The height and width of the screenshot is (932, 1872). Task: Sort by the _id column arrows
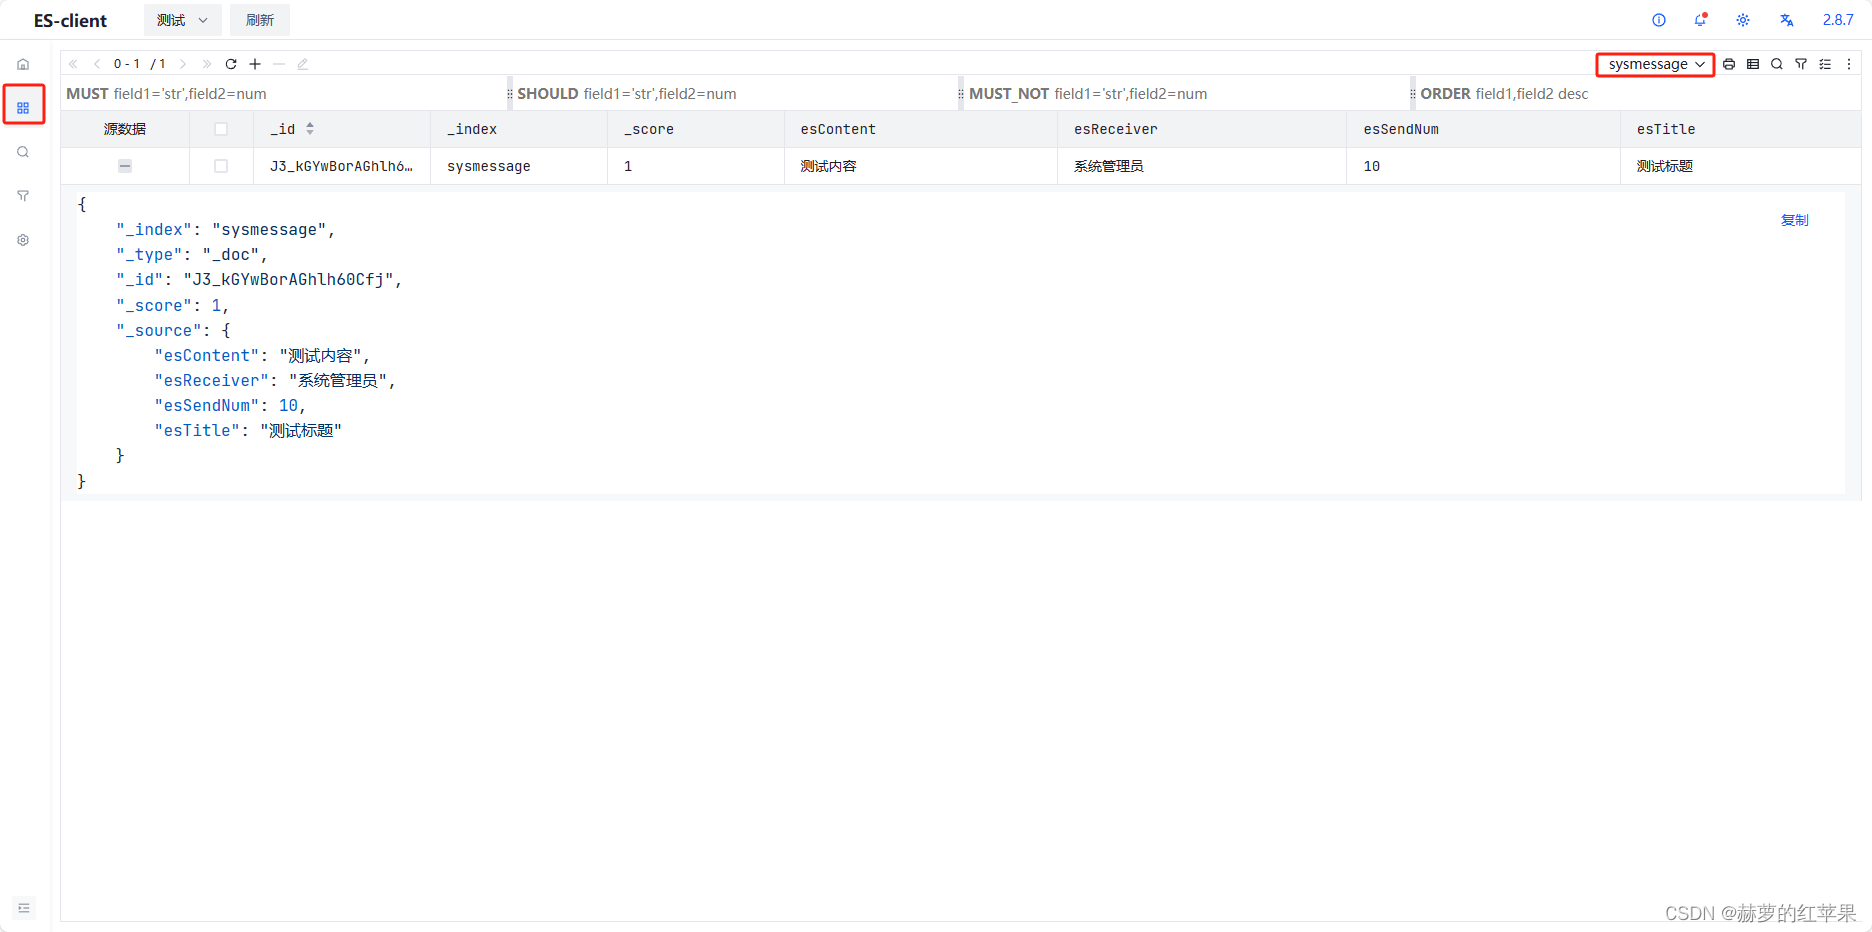pyautogui.click(x=310, y=129)
